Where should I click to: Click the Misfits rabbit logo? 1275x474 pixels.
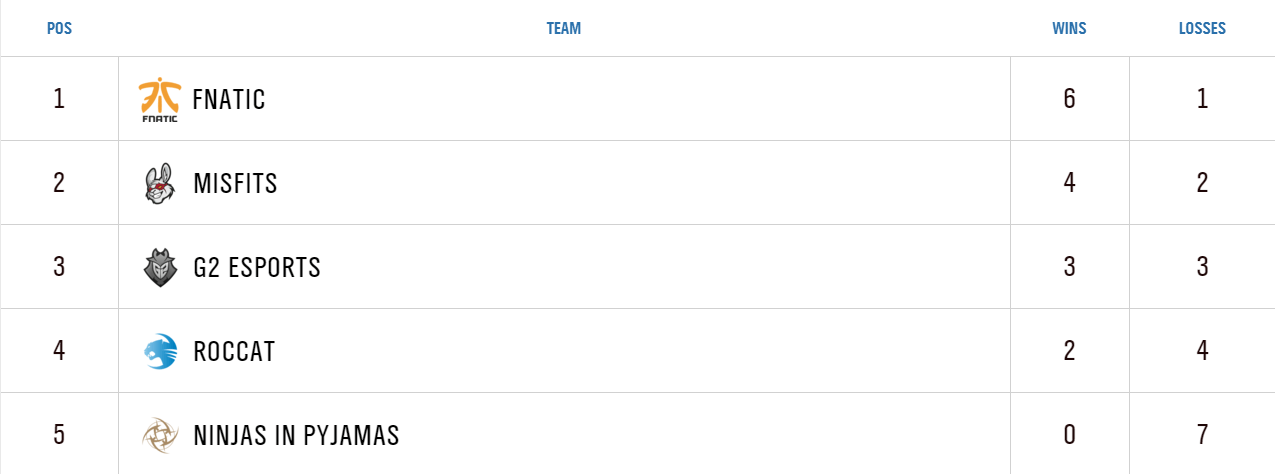[x=159, y=184]
